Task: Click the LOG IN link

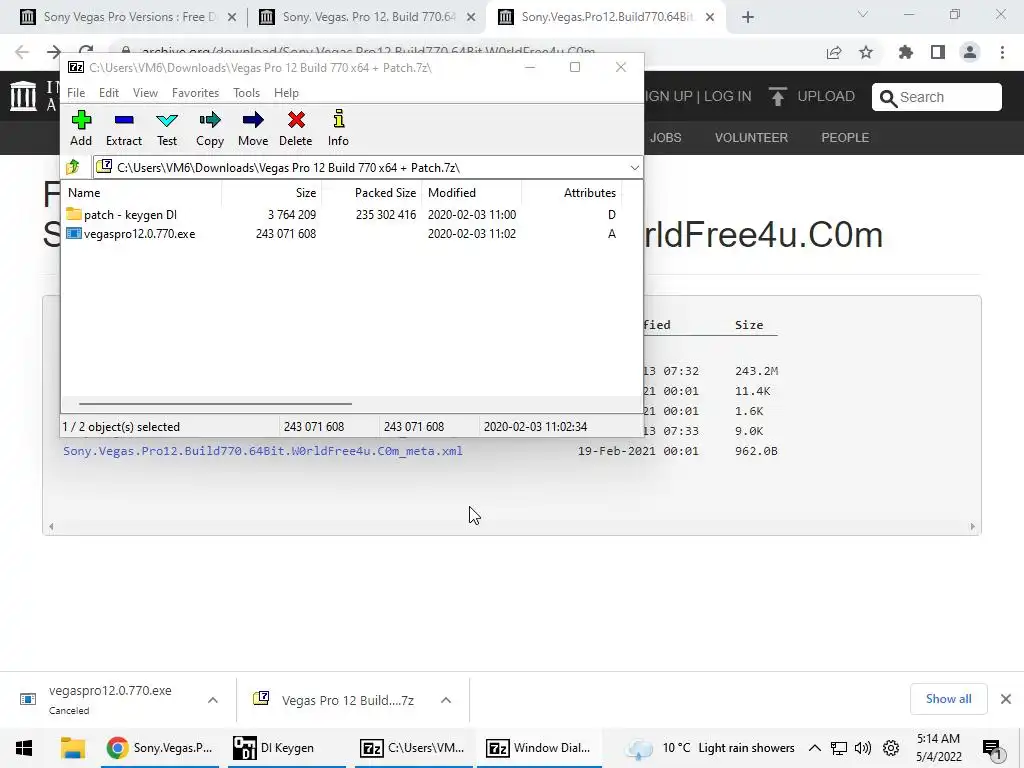Action: point(728,96)
